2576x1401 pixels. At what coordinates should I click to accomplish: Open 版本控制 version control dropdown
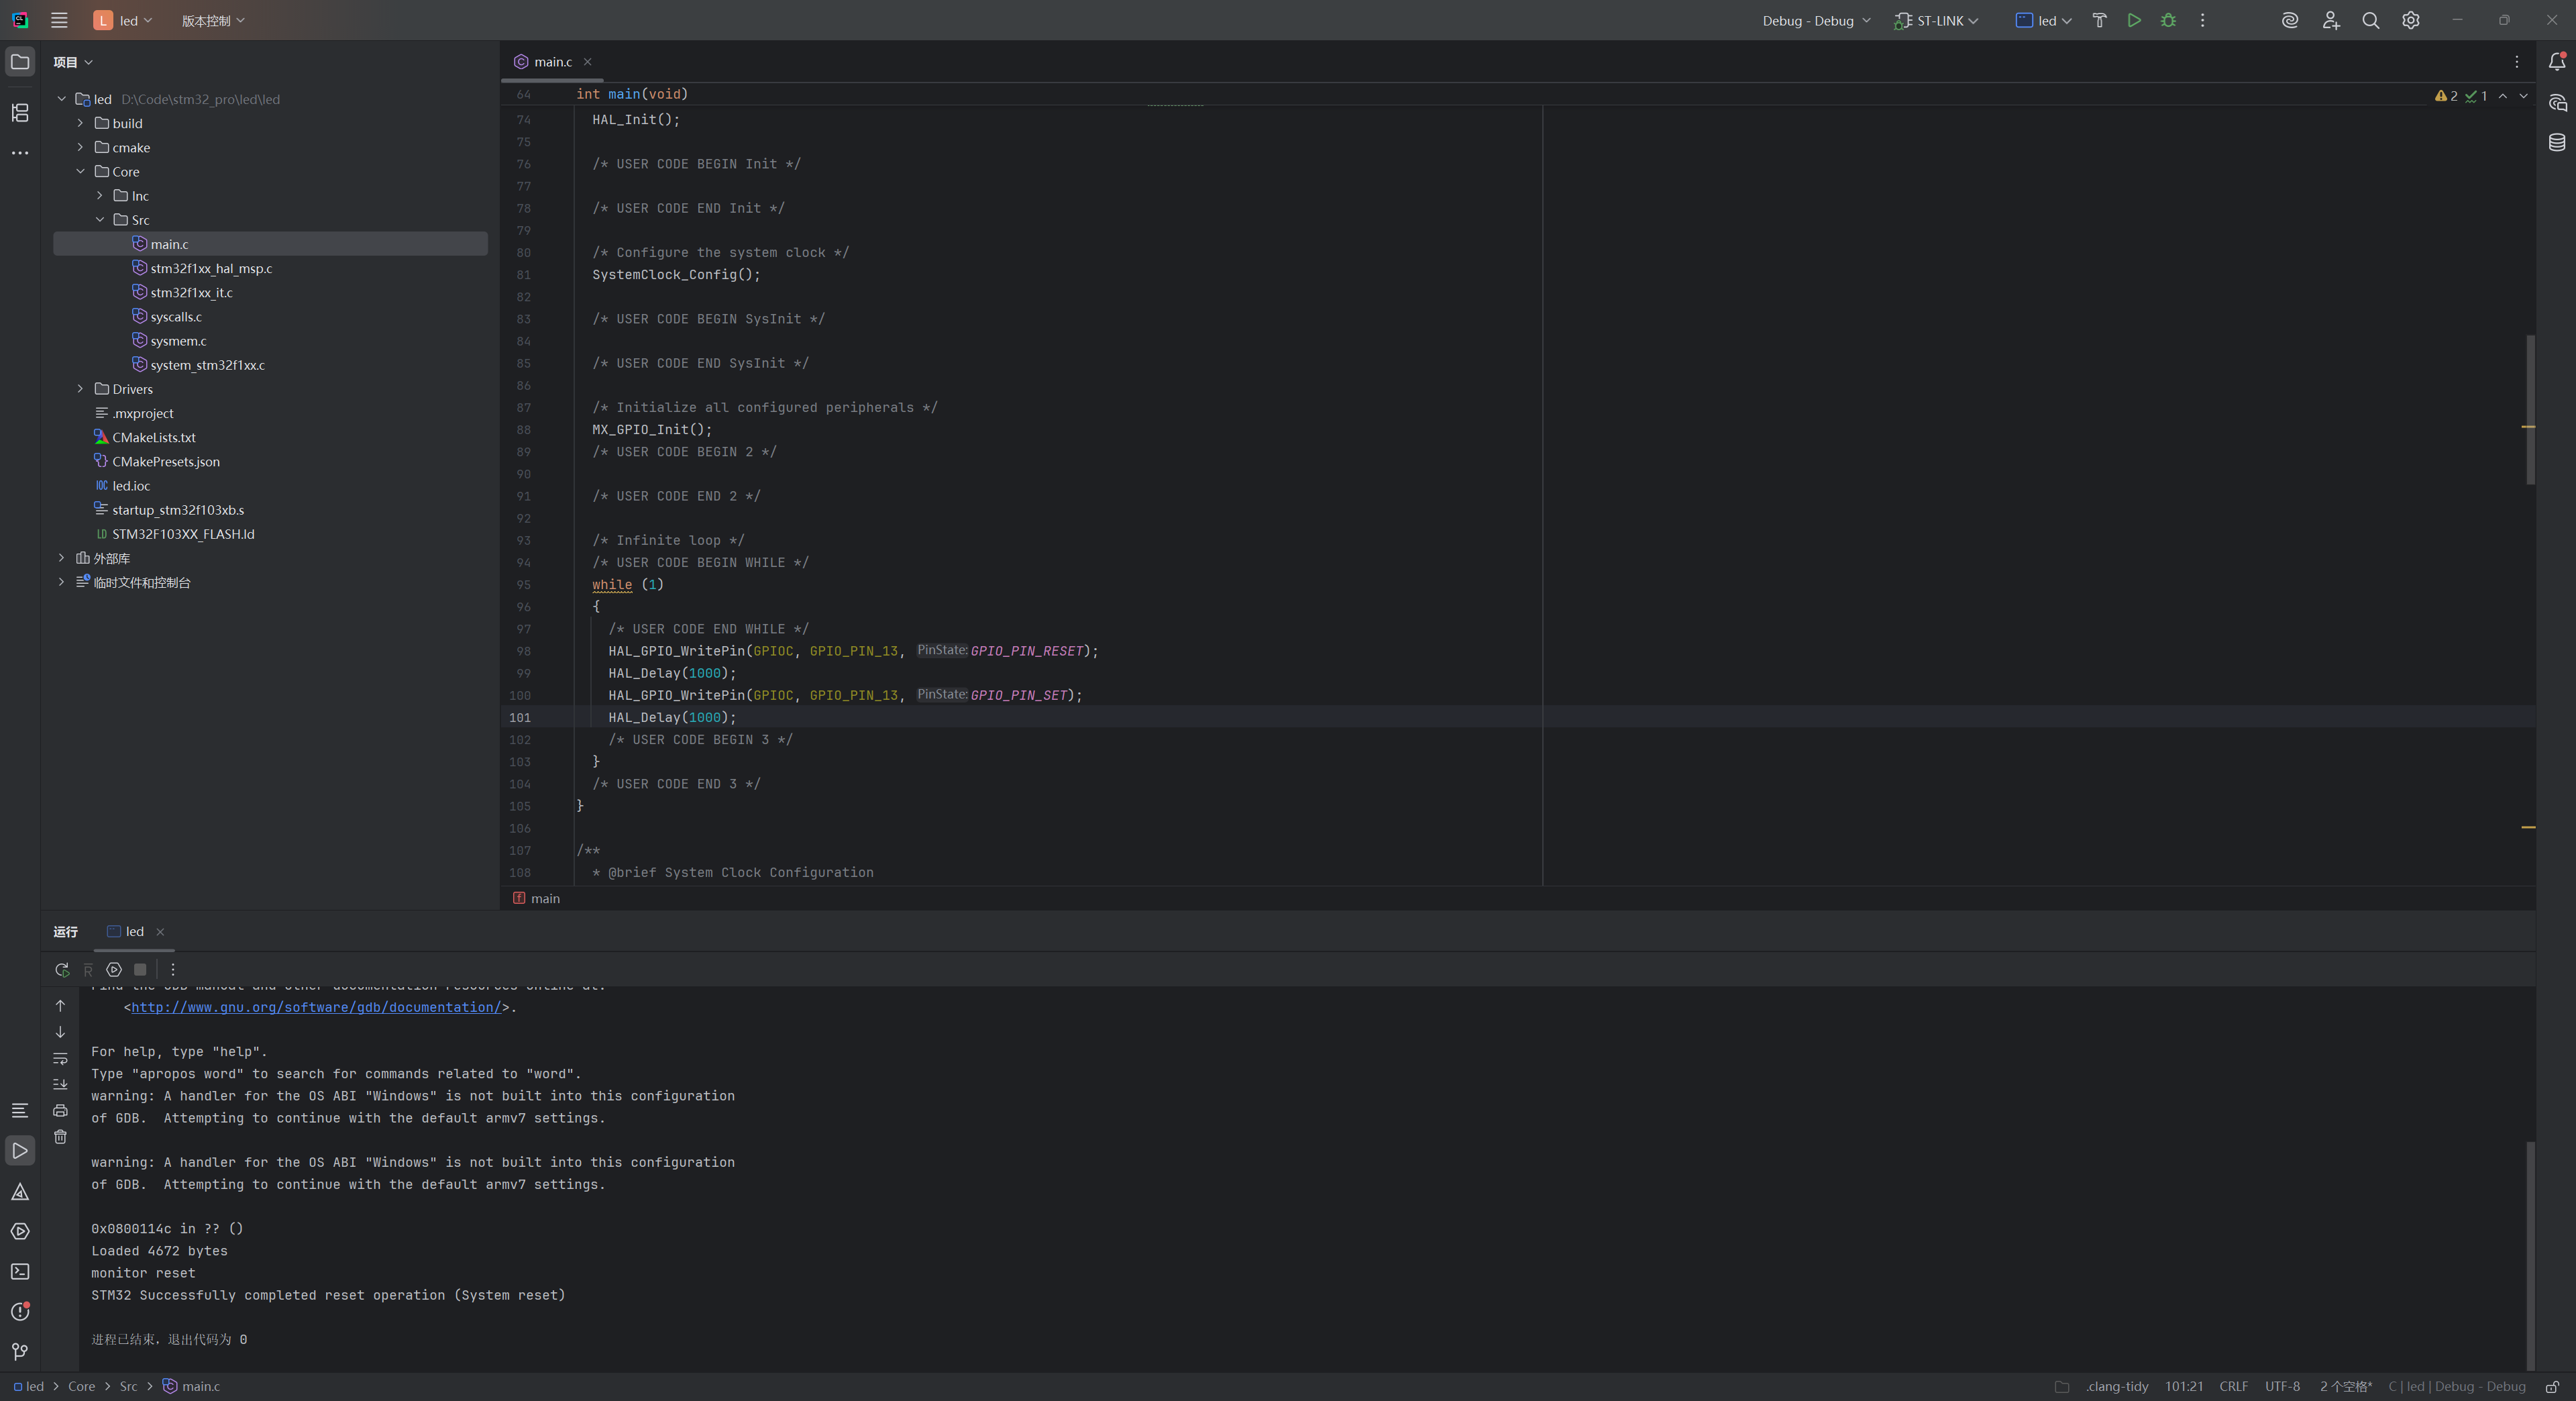coord(213,20)
